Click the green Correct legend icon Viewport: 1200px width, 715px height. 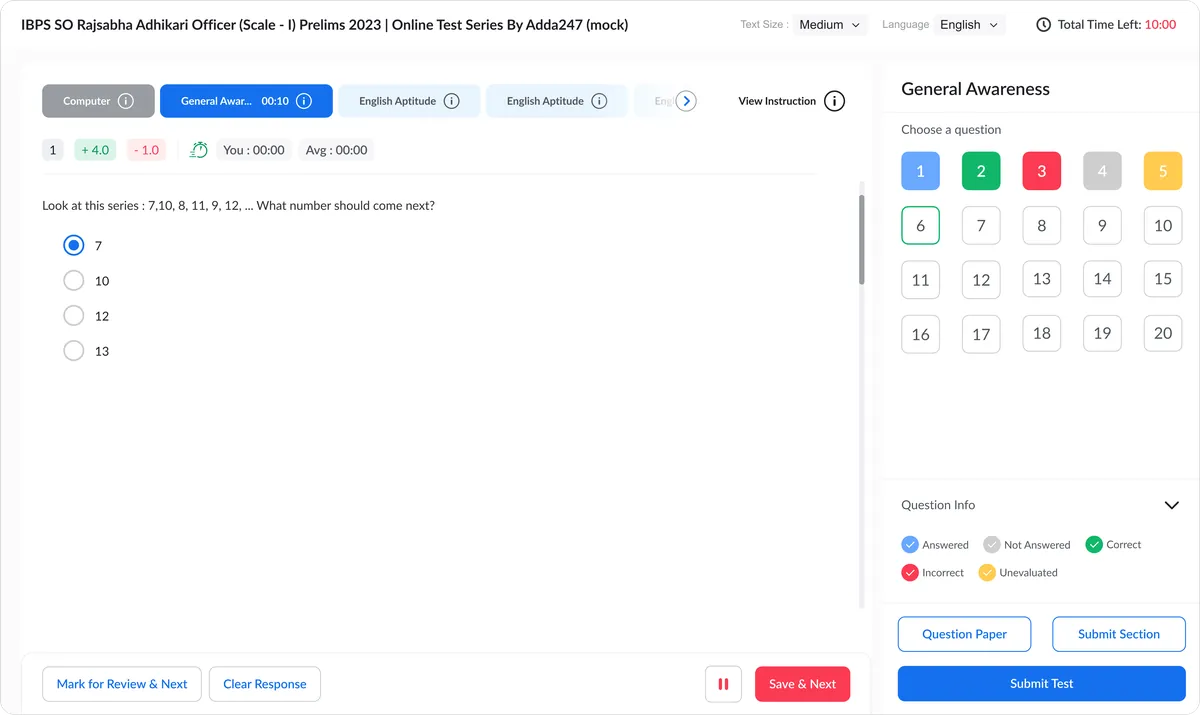tap(1094, 545)
